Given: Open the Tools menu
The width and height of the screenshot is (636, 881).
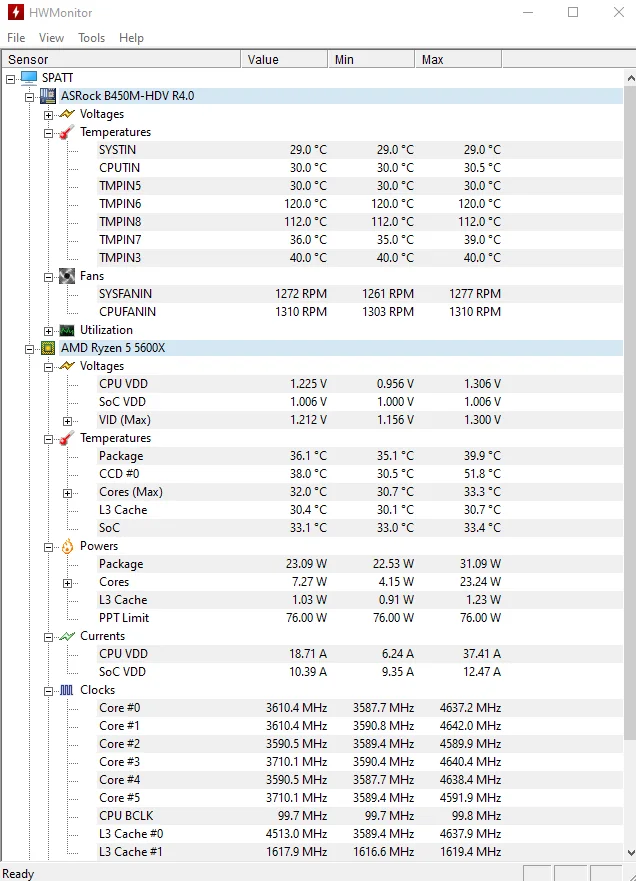Looking at the screenshot, I should [91, 38].
